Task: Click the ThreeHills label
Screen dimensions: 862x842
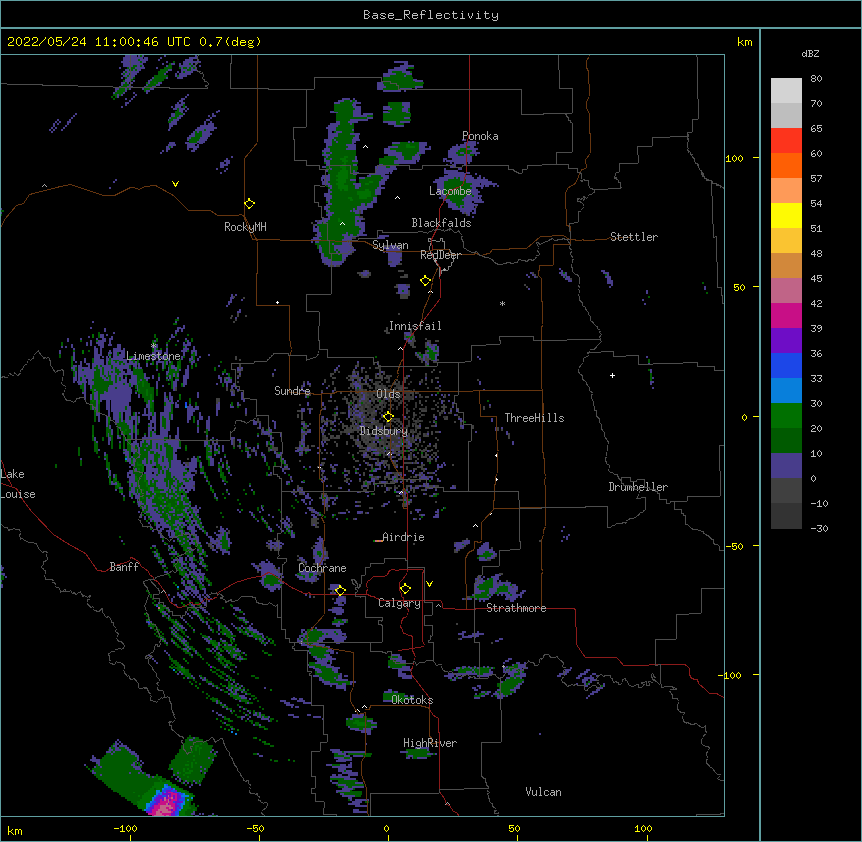Action: (x=534, y=418)
